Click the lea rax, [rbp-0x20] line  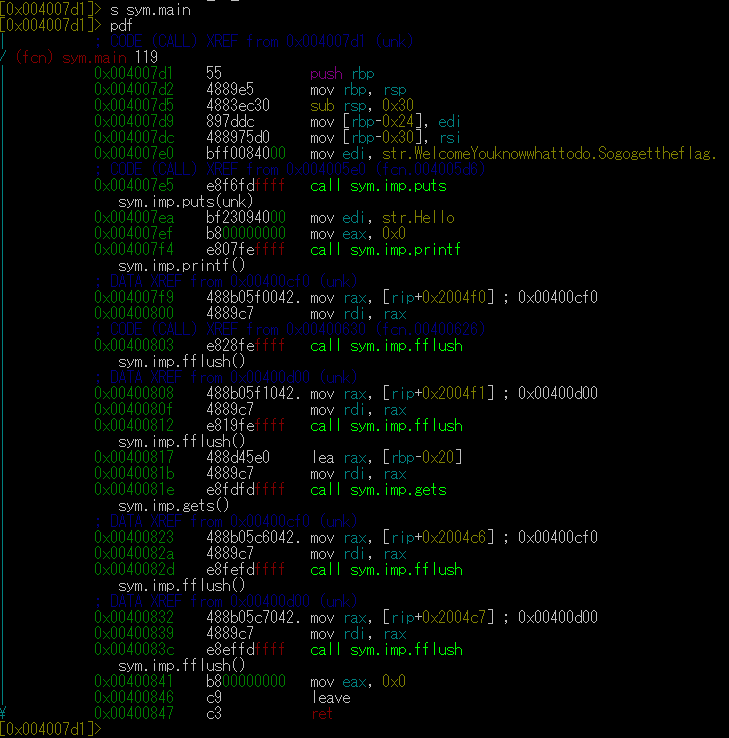click(x=278, y=457)
